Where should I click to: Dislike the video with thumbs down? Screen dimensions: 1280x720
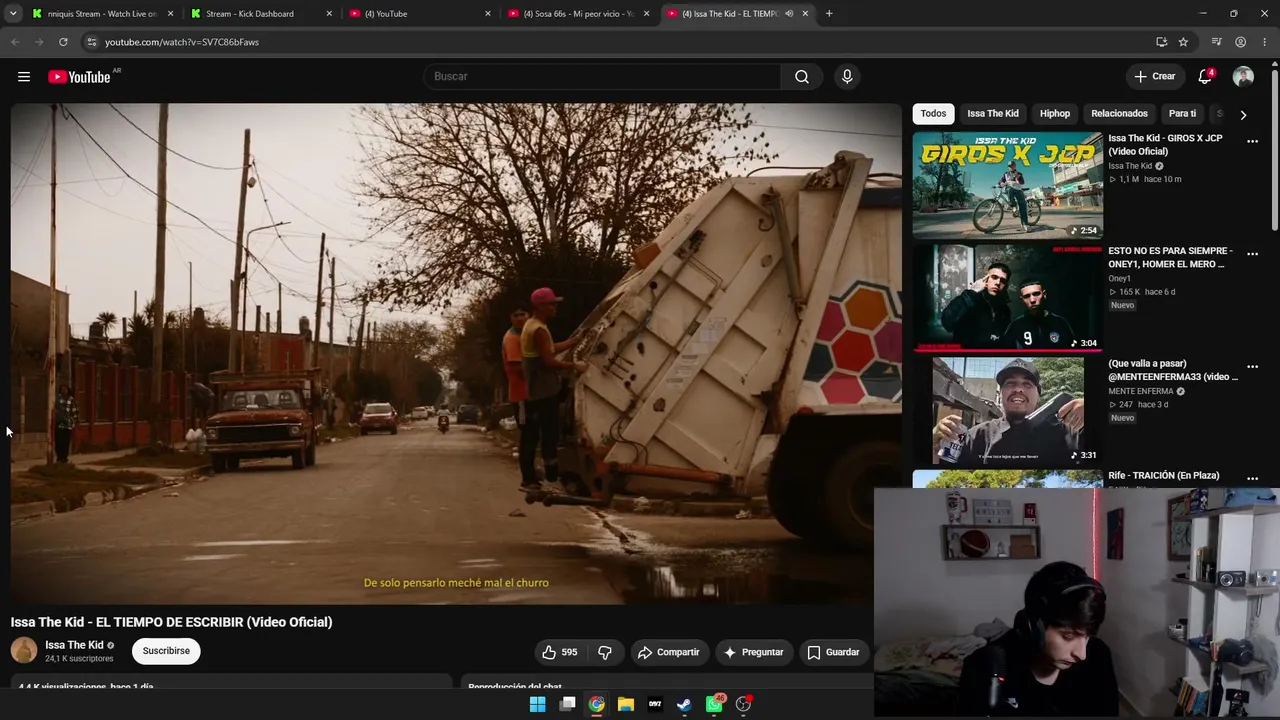(604, 652)
